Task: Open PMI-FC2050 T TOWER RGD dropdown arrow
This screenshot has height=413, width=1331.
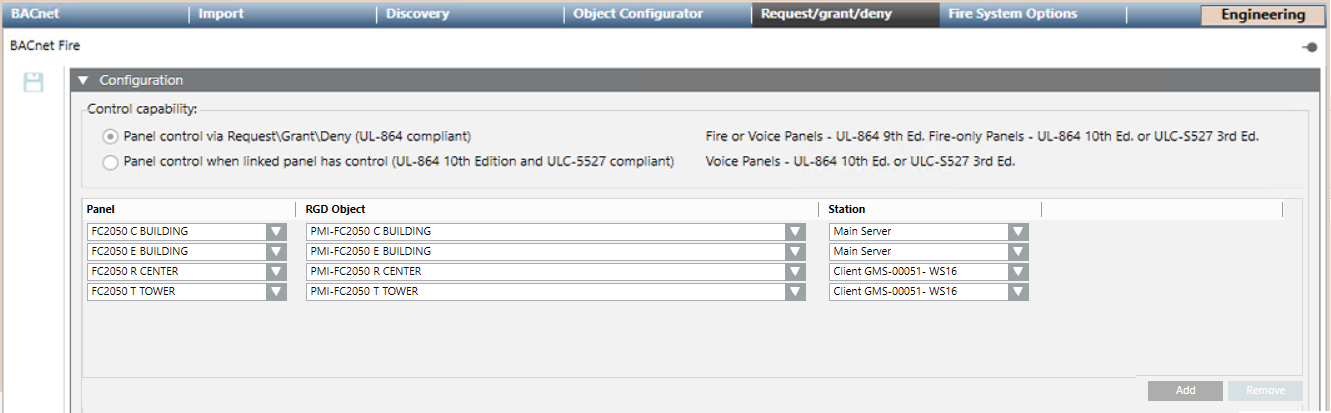Action: tap(795, 292)
